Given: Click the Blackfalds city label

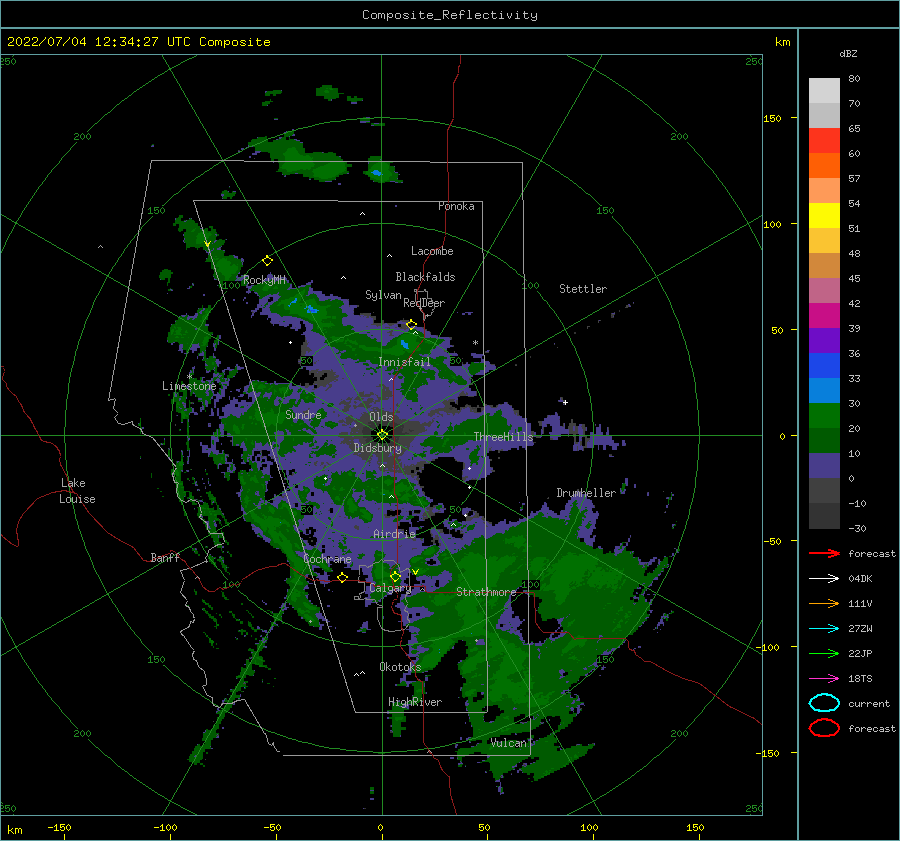Looking at the screenshot, I should [425, 277].
